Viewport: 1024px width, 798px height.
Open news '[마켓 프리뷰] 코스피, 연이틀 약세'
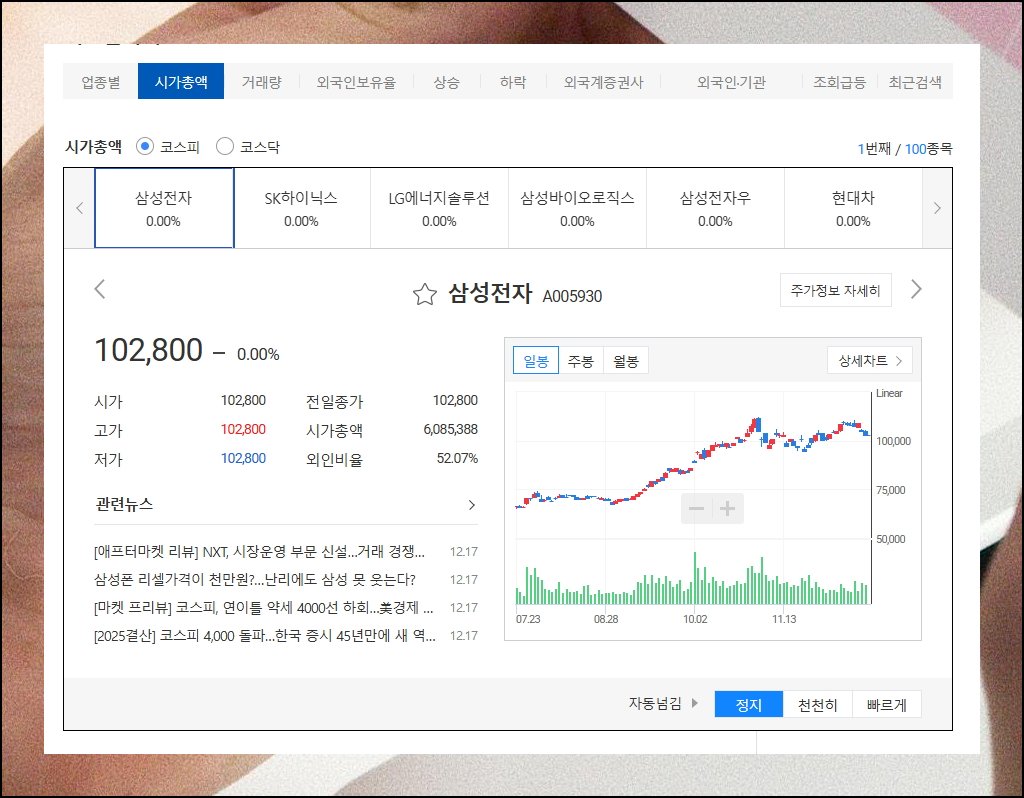click(263, 608)
